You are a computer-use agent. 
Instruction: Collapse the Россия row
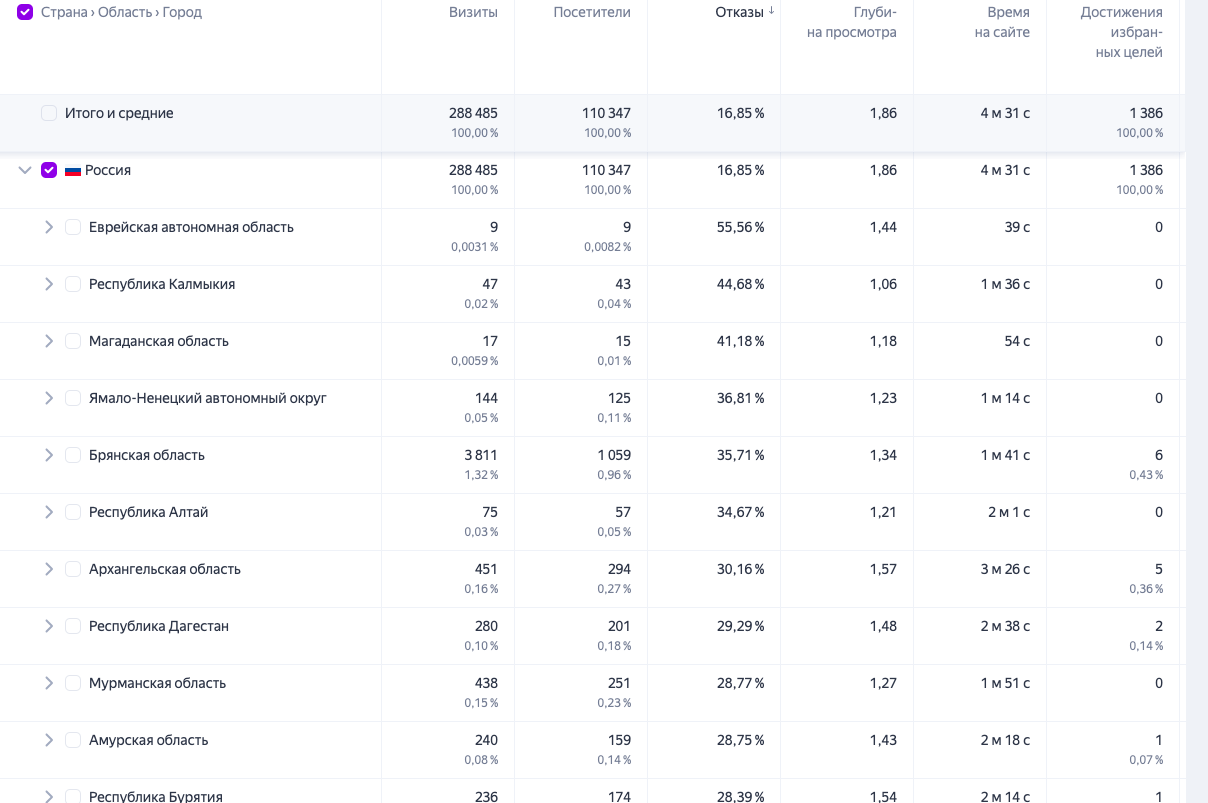point(25,170)
